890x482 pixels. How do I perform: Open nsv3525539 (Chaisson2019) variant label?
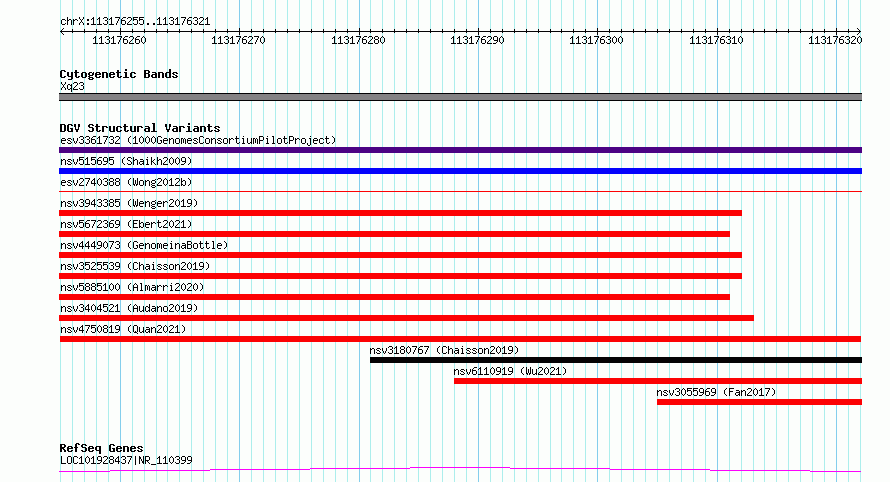pyautogui.click(x=135, y=266)
